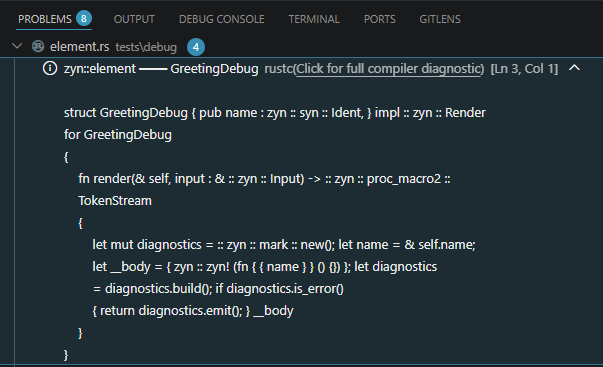Viewport: 603px width, 367px height.
Task: Open the OUTPUT tab
Action: tap(134, 19)
